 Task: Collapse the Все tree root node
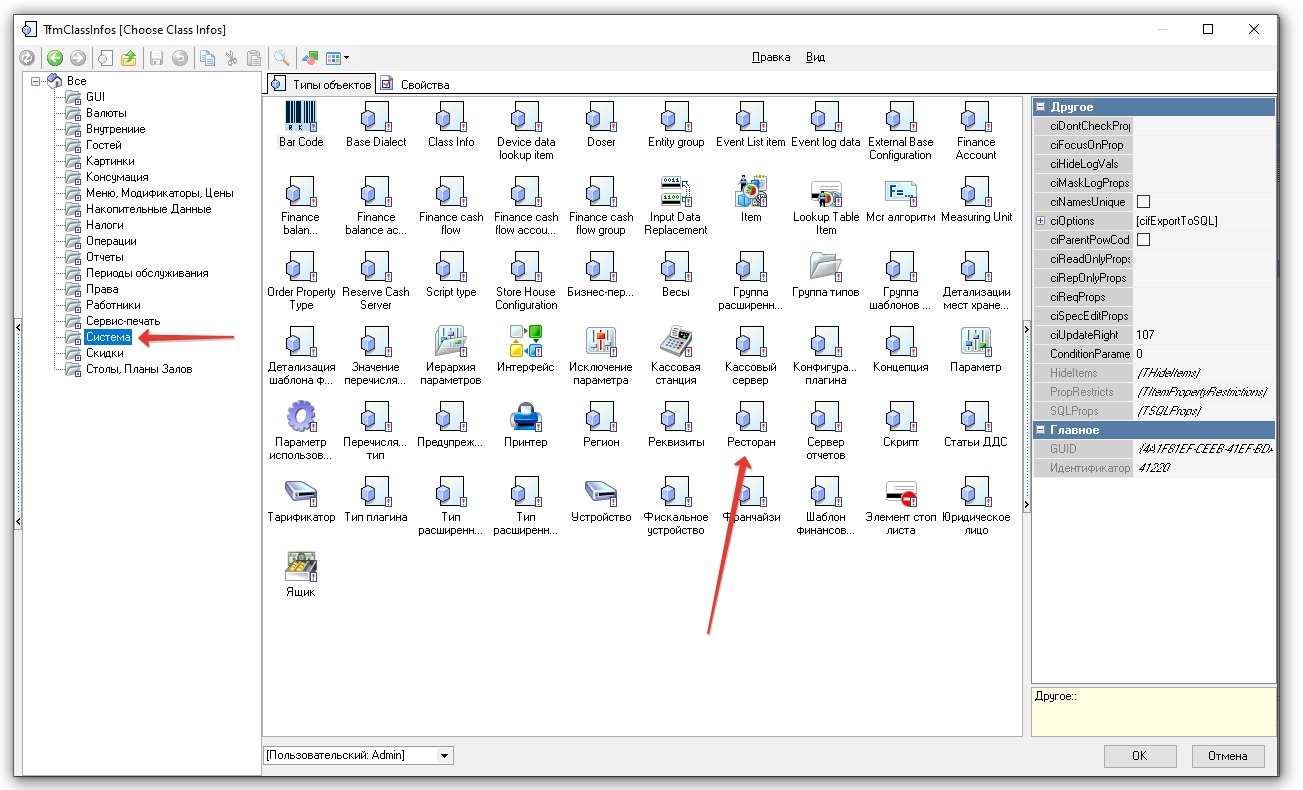(x=35, y=81)
